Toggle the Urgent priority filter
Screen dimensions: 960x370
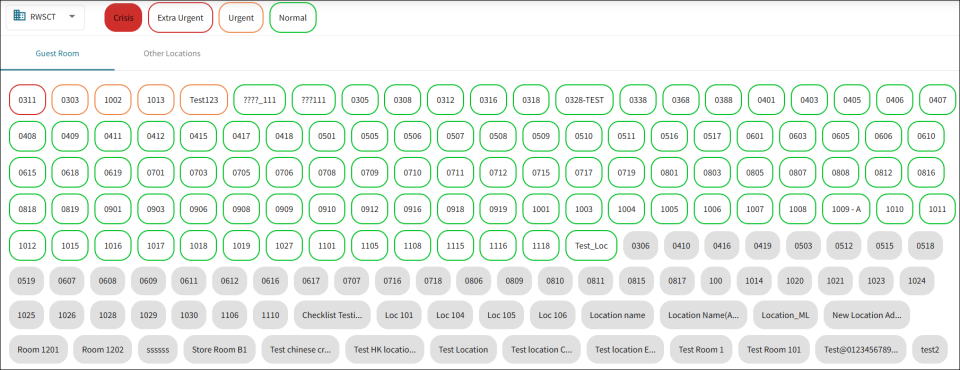click(241, 18)
